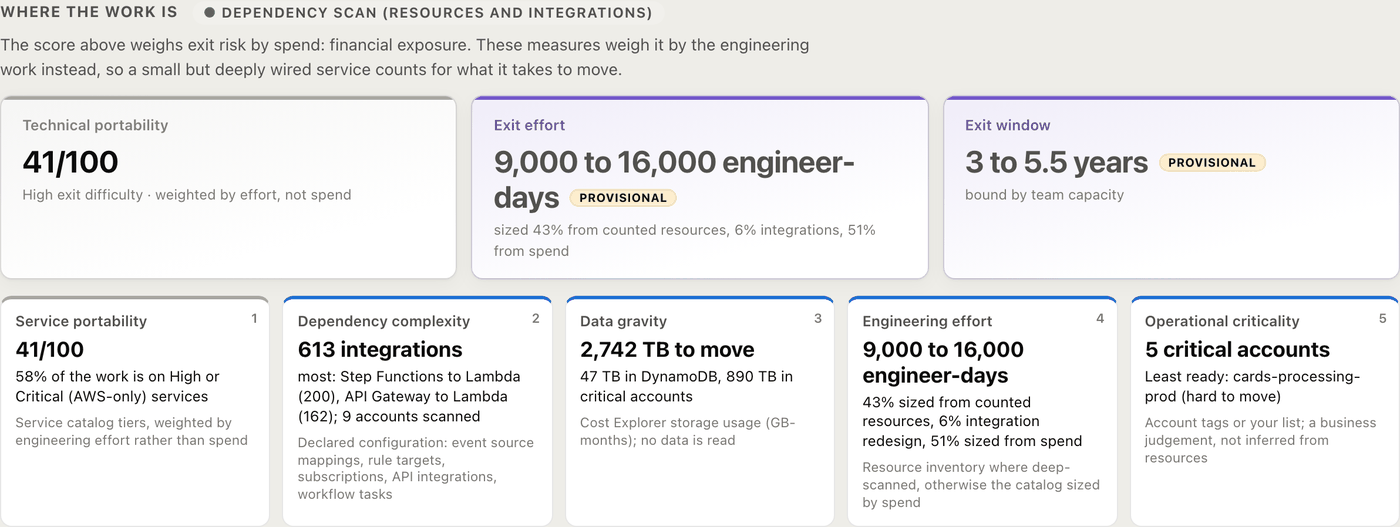Click card number 4 on Engineering effort
The height and width of the screenshot is (527, 1400).
click(x=1100, y=318)
